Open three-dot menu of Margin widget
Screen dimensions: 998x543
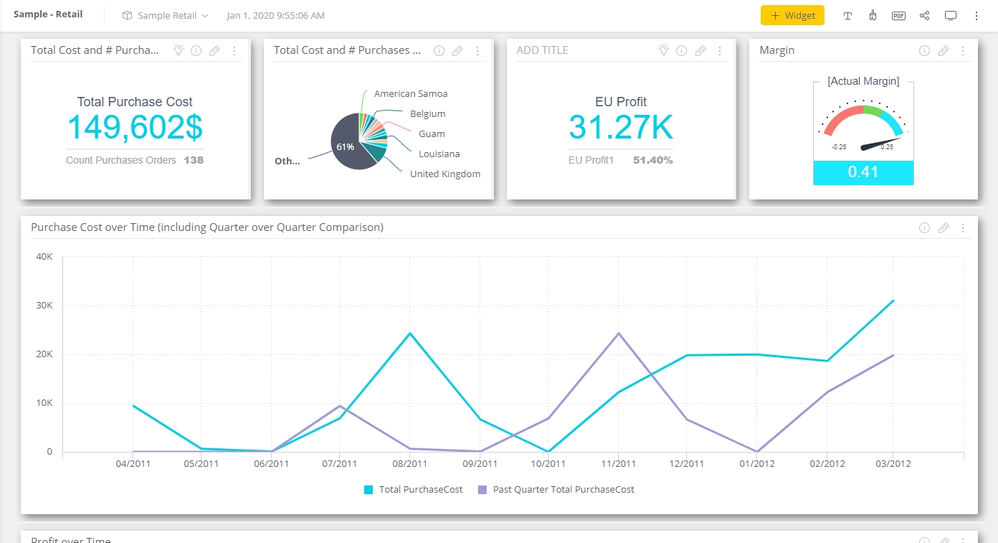coord(963,51)
